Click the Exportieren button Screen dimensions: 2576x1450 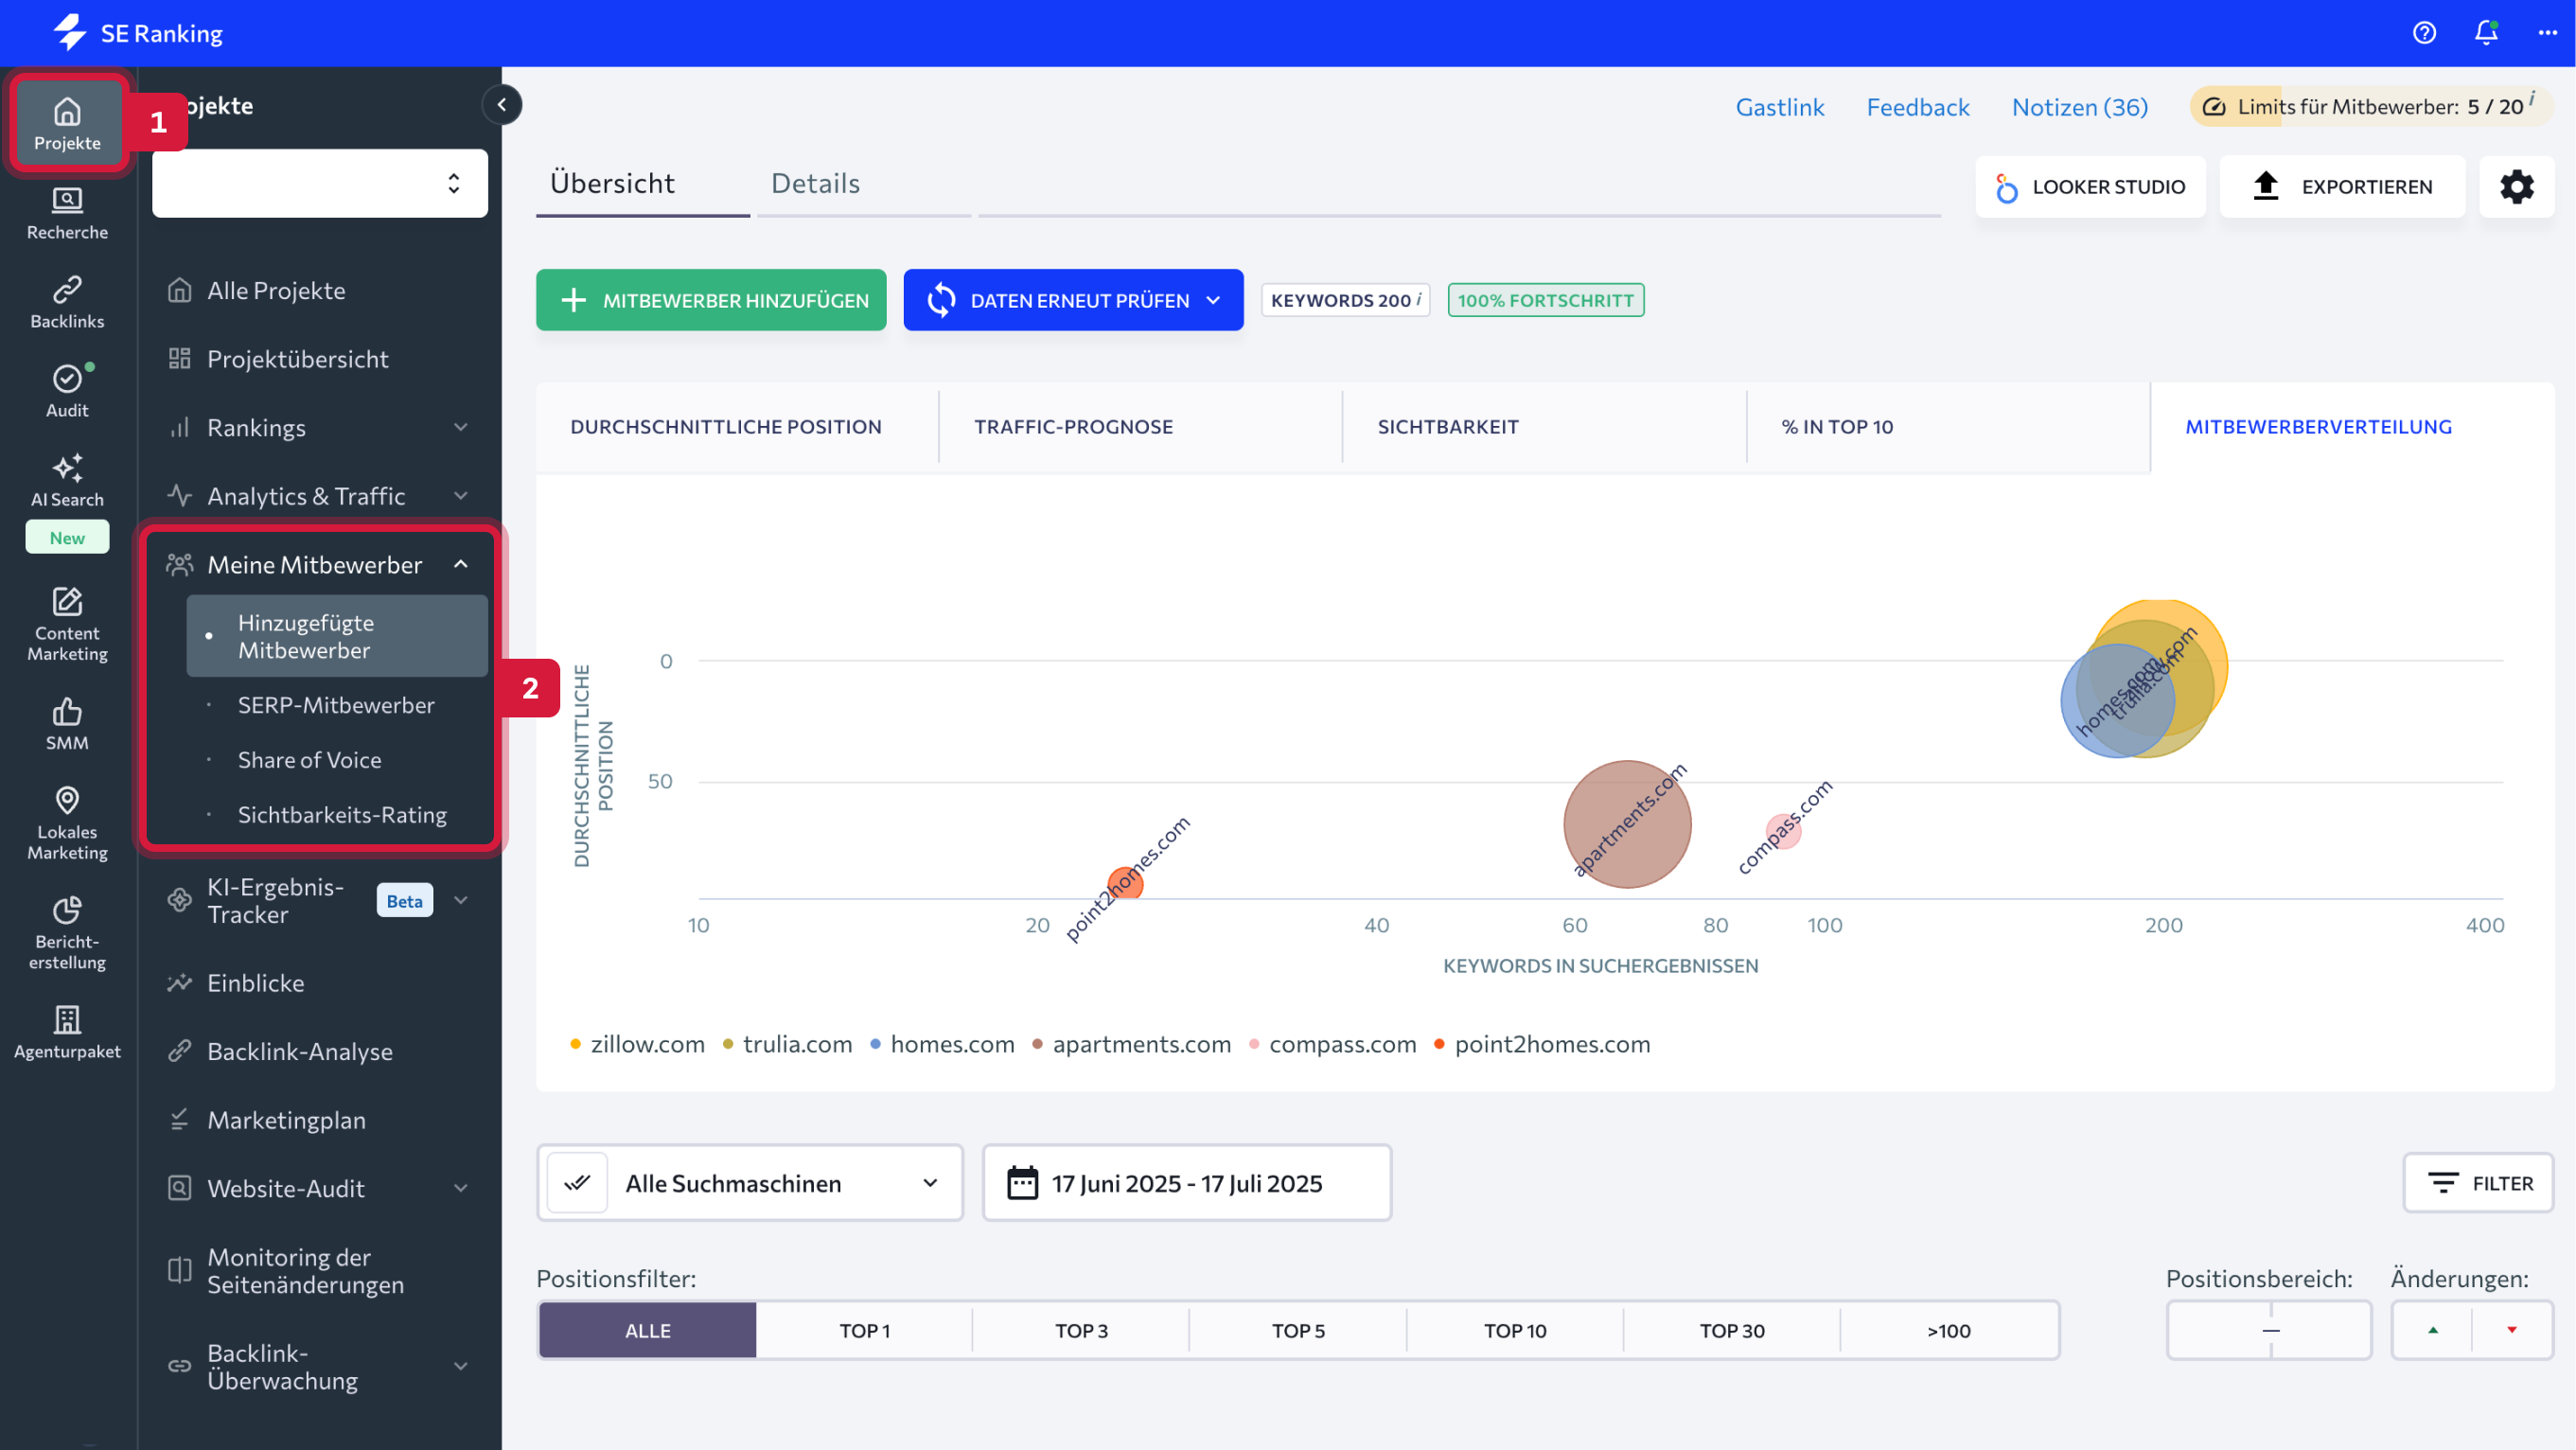point(2342,186)
